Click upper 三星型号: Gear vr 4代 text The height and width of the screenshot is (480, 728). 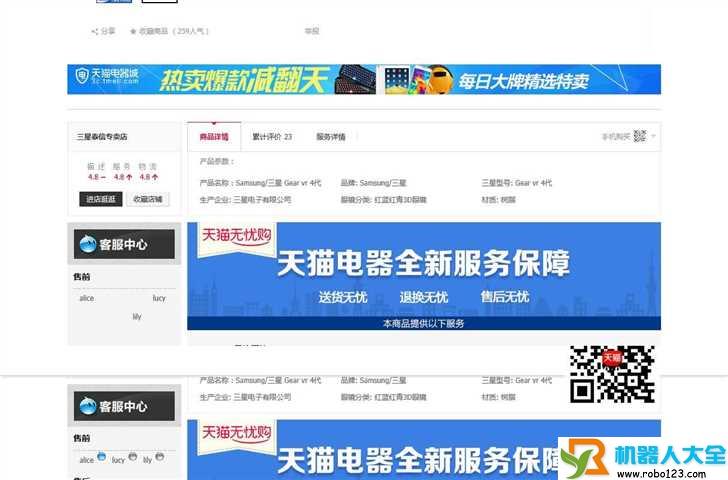pyautogui.click(x=517, y=183)
